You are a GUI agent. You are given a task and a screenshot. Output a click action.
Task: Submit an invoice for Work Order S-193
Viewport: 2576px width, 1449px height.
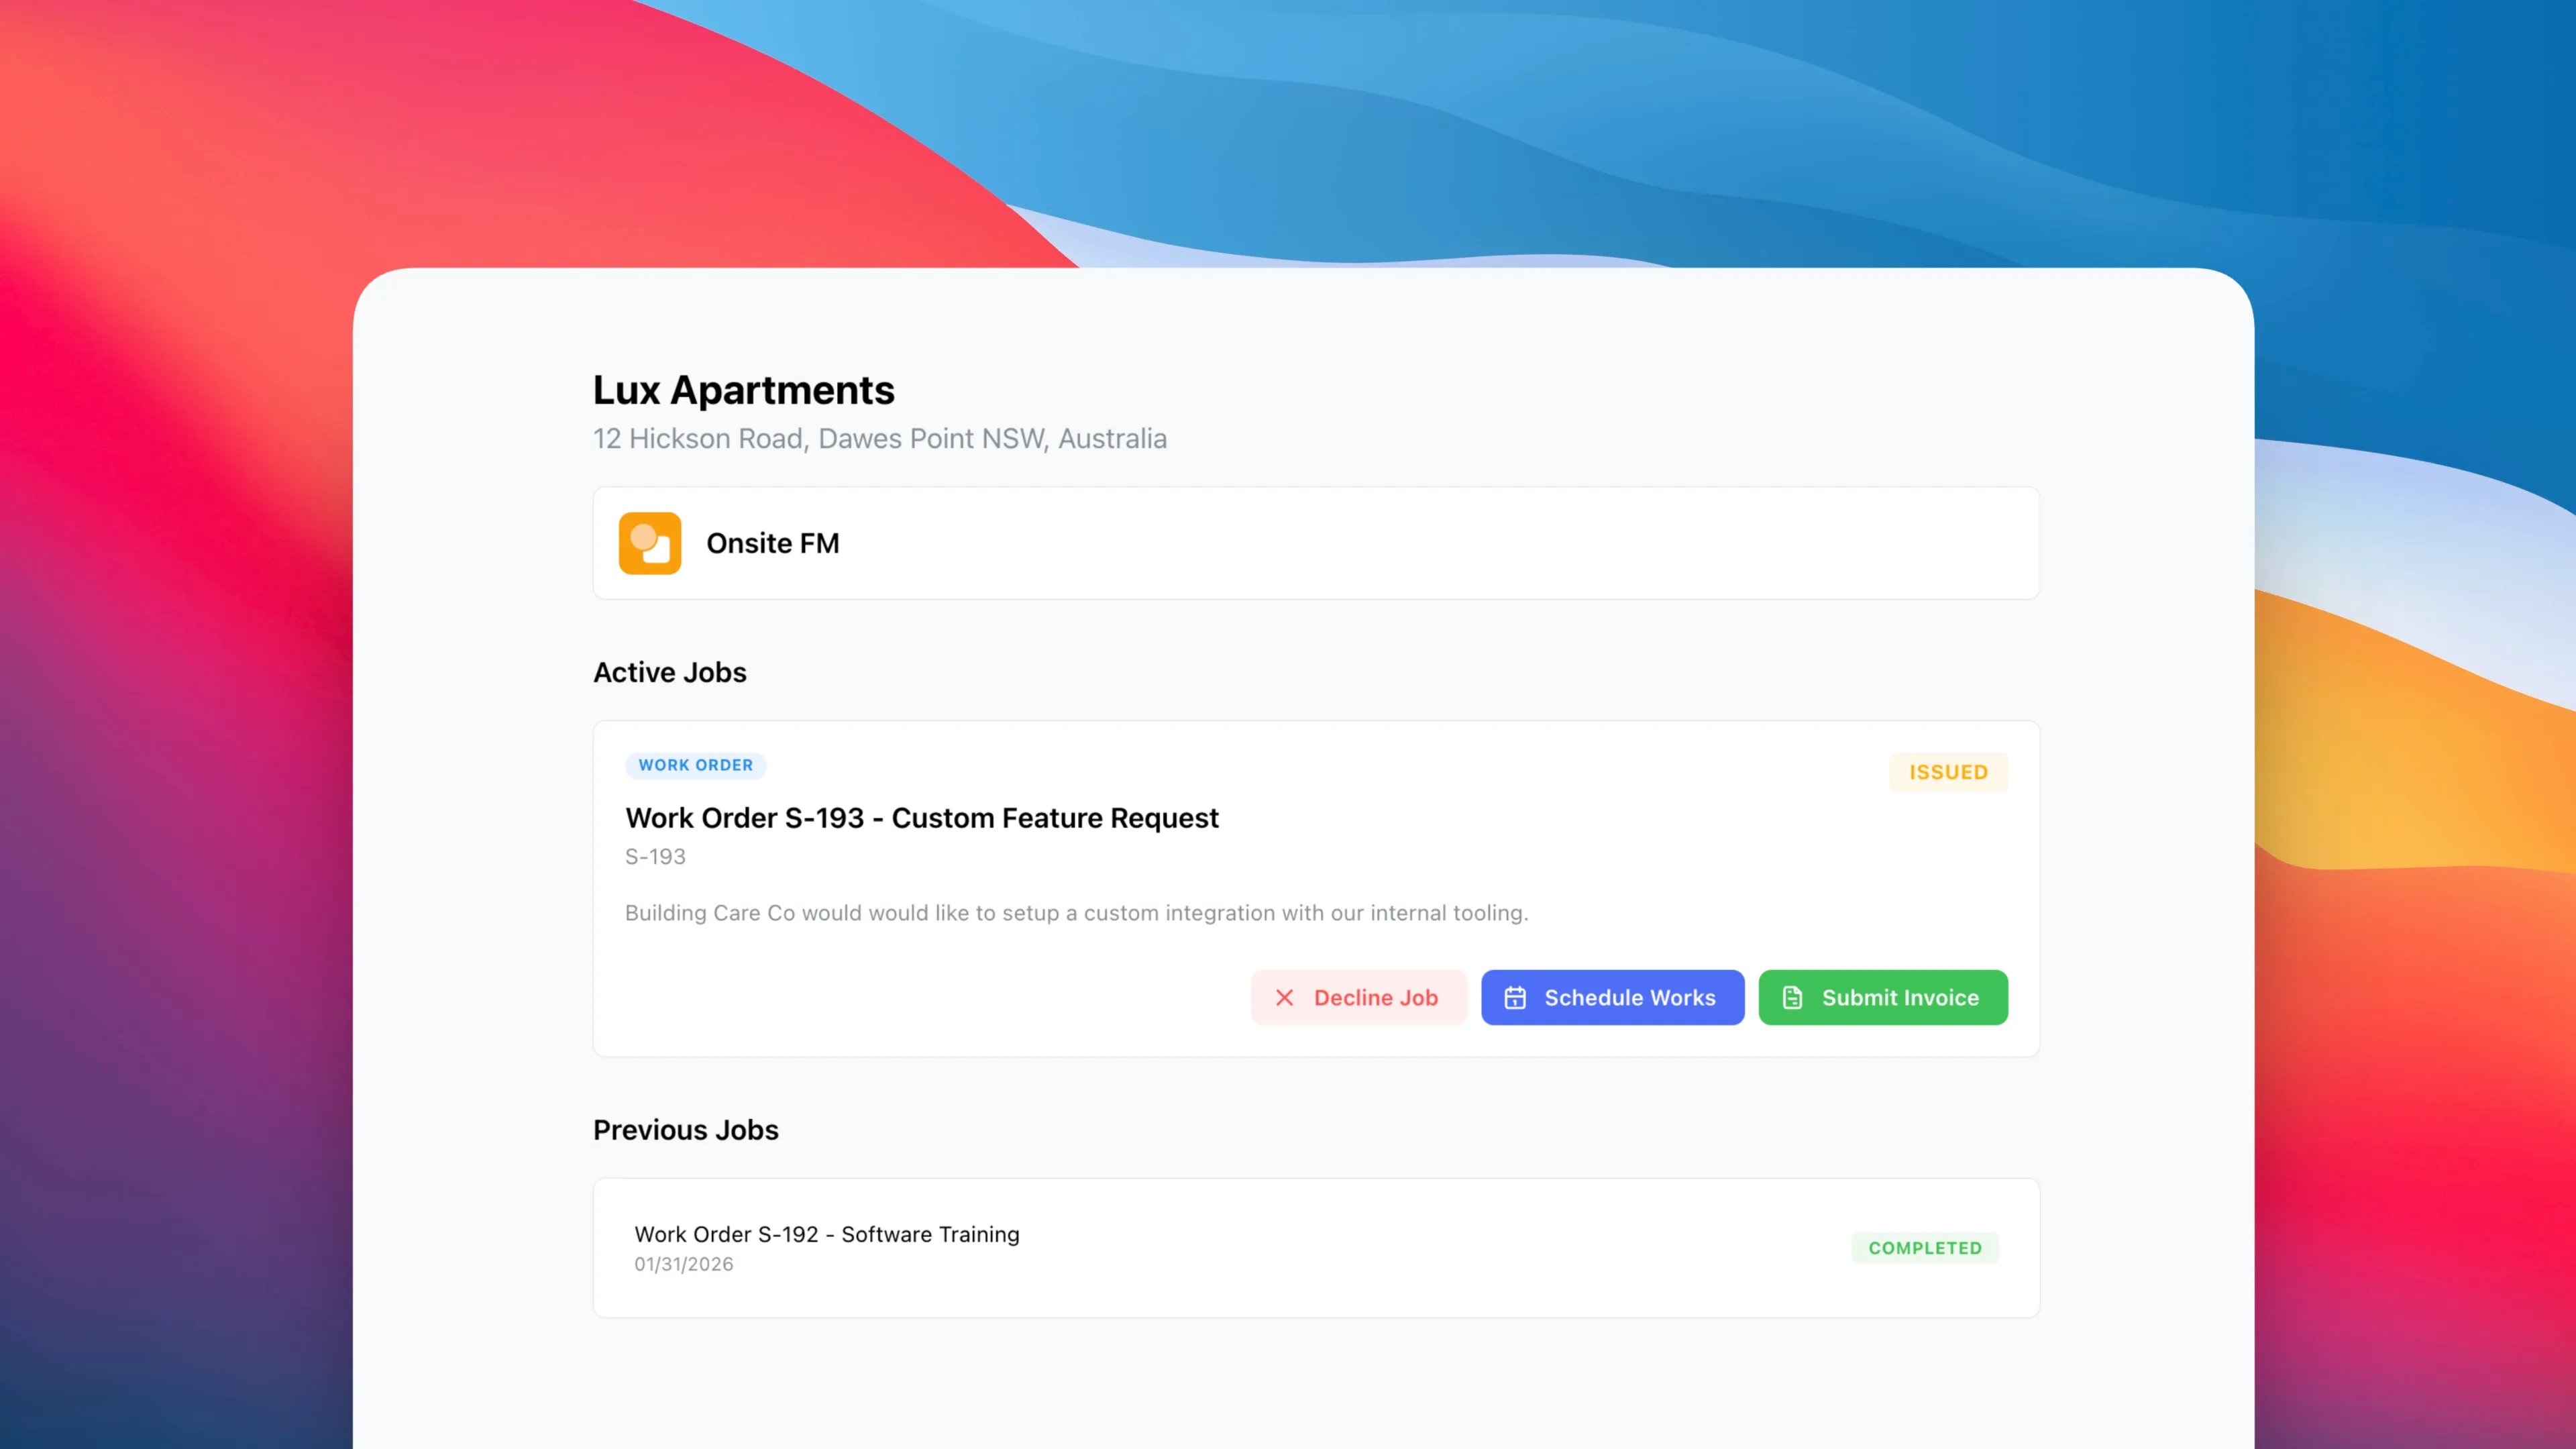click(1882, 997)
